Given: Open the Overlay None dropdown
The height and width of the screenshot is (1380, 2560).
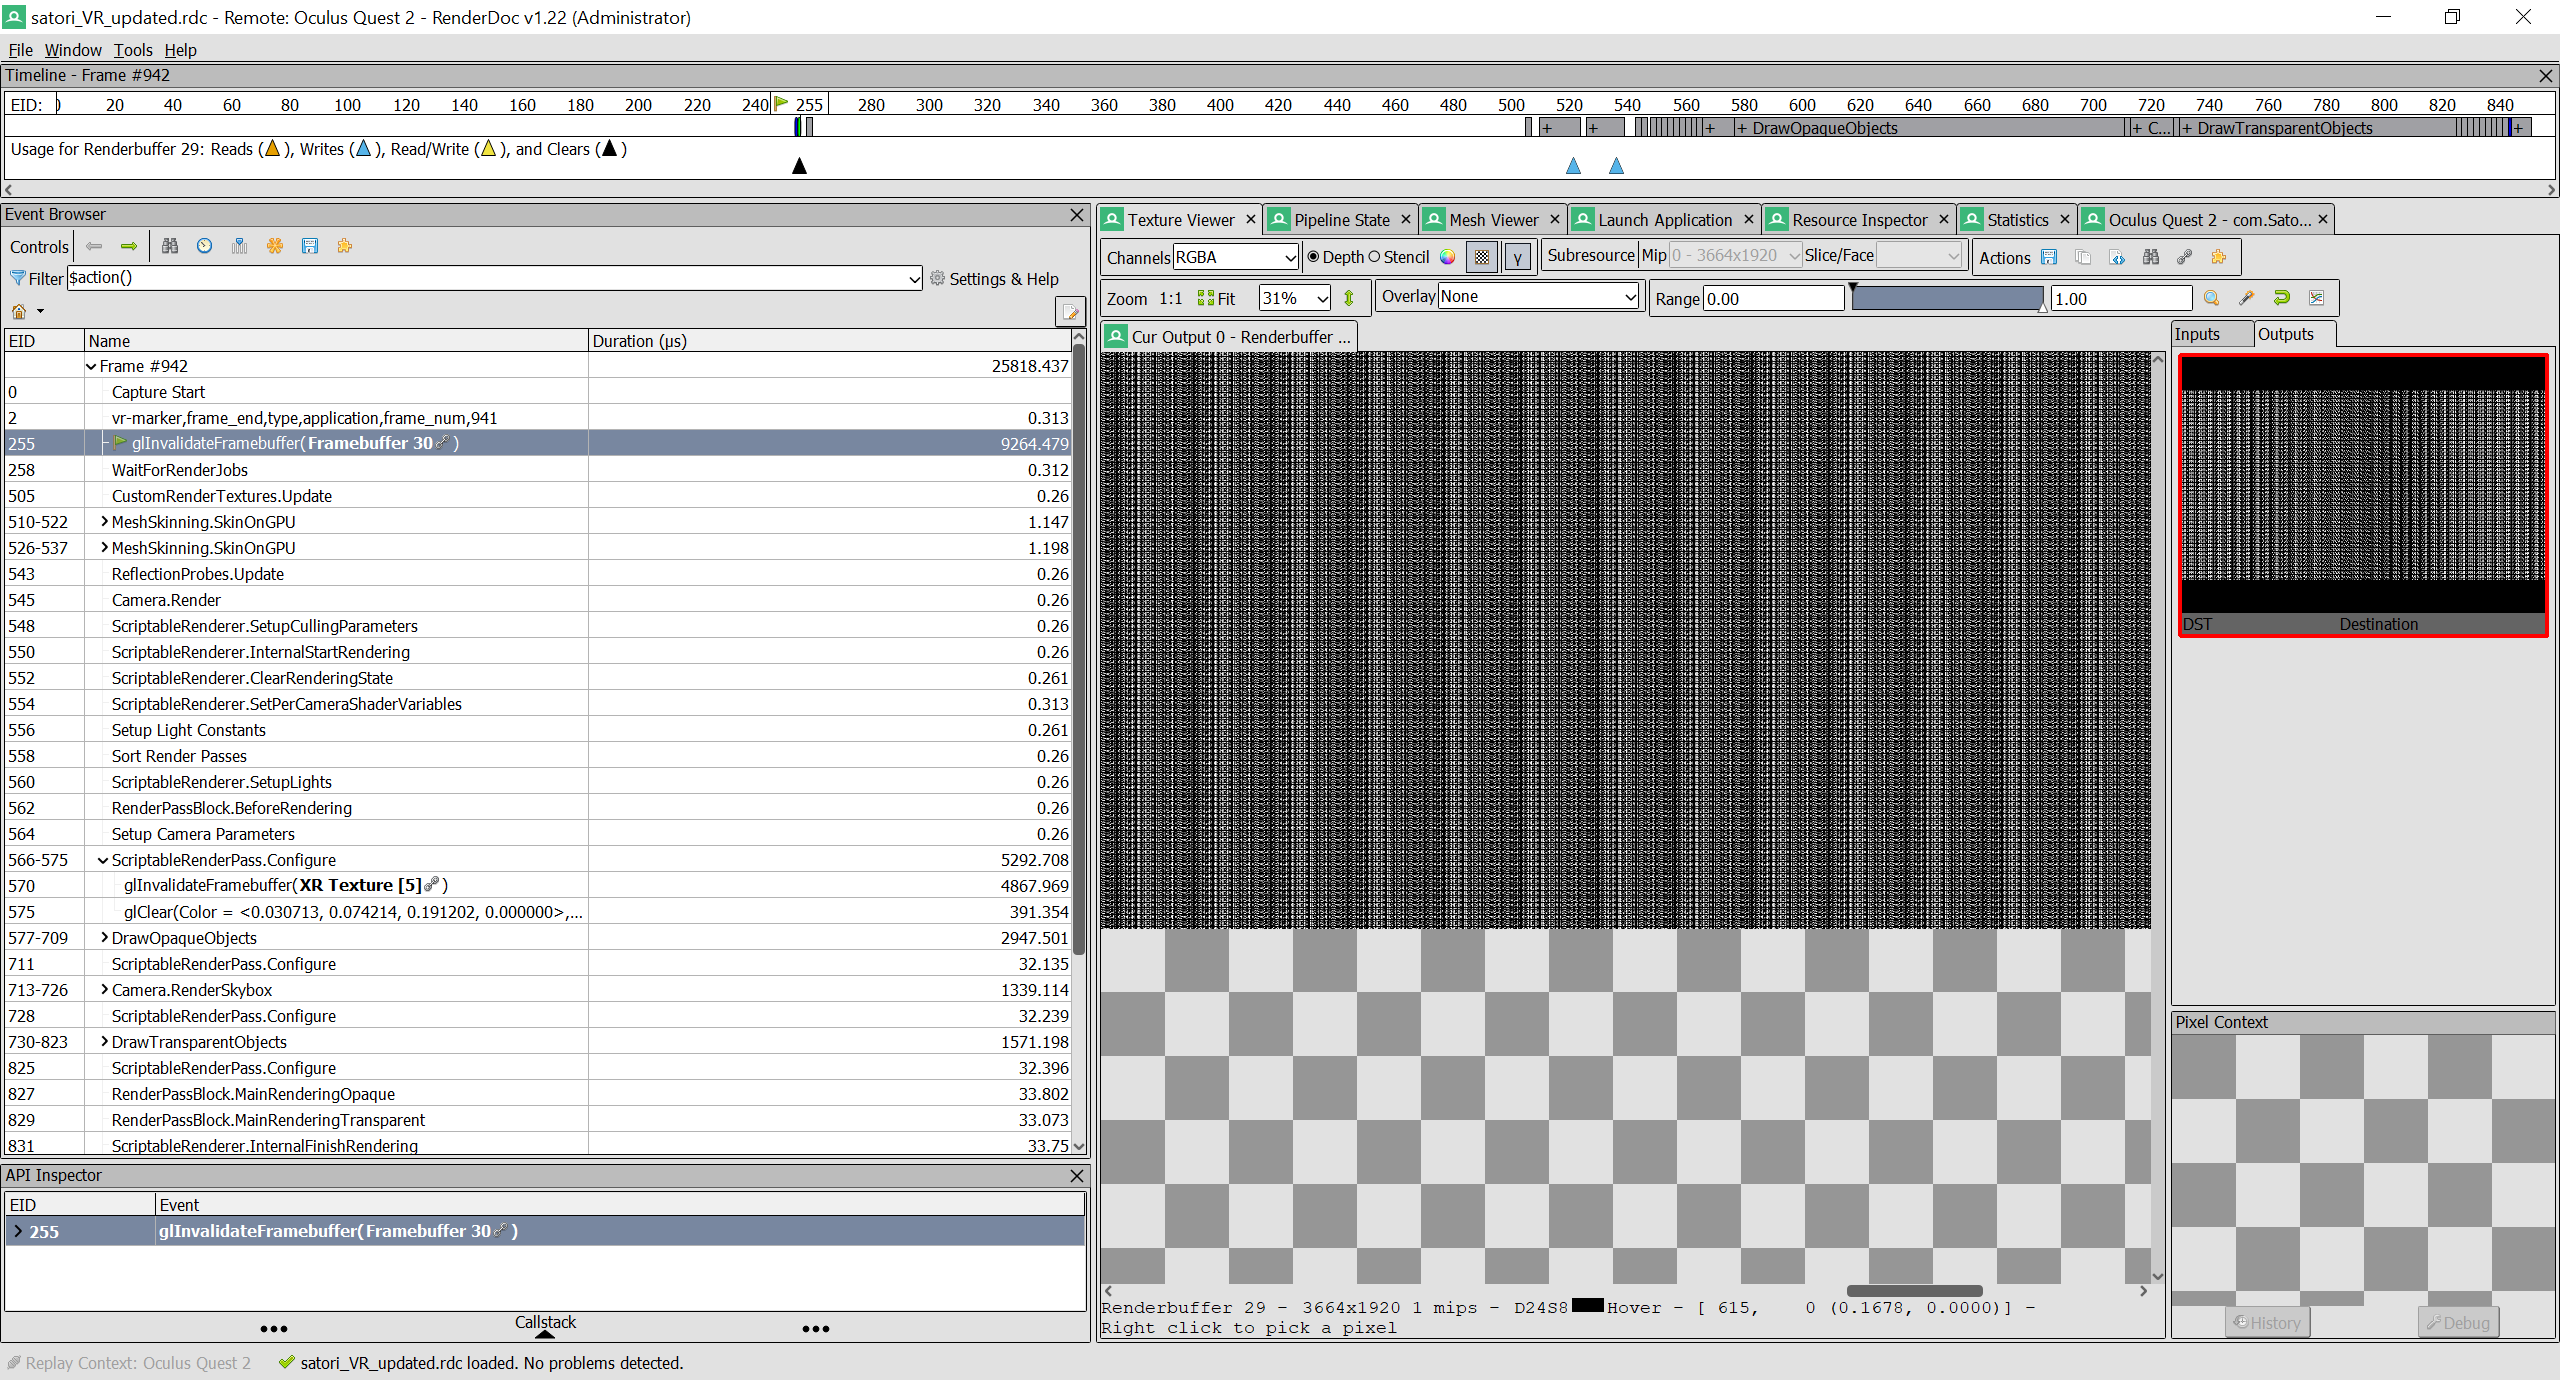Looking at the screenshot, I should [1538, 296].
